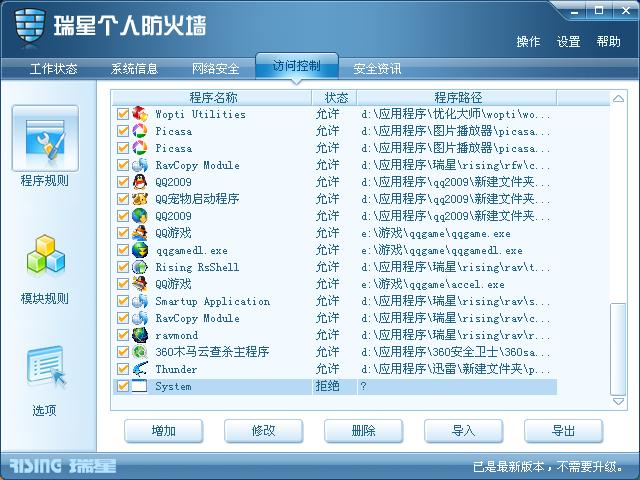Click the Thunder bird icon

pyautogui.click(x=140, y=369)
